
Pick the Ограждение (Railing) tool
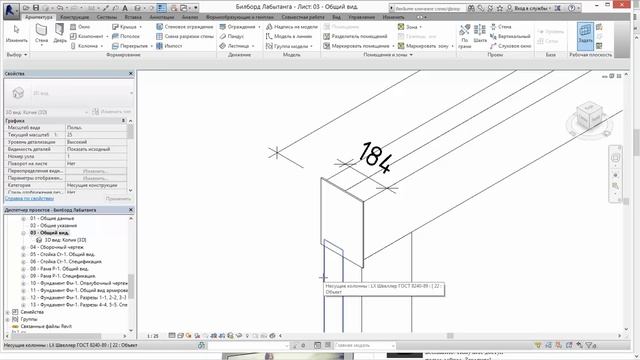point(237,27)
